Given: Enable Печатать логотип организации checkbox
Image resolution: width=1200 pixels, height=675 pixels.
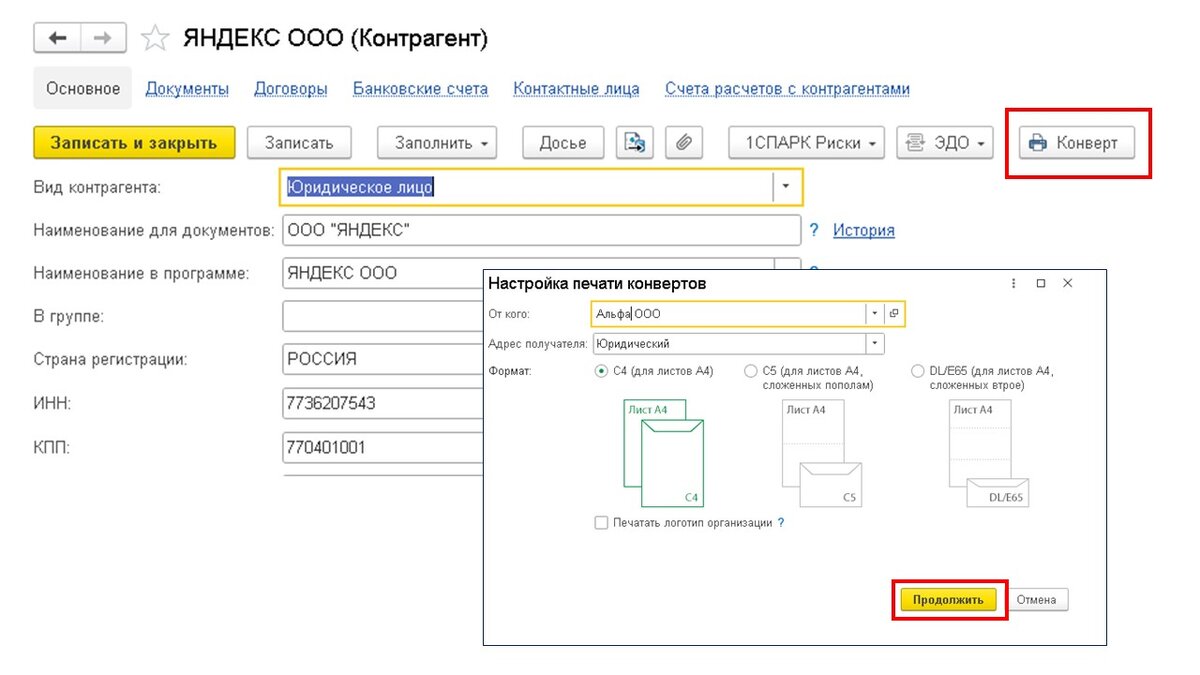Looking at the screenshot, I should click(601, 522).
